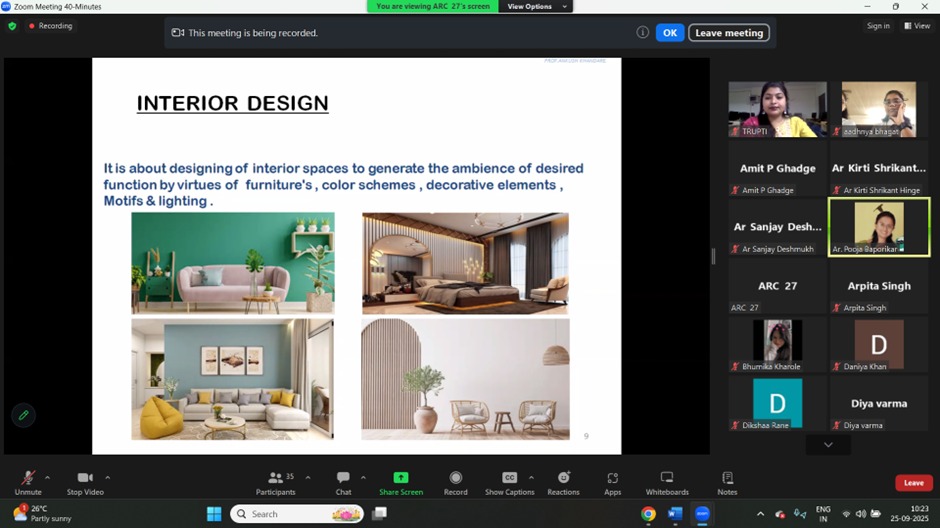Open the Notes icon
Screen dimensions: 940x528
(x=727, y=478)
